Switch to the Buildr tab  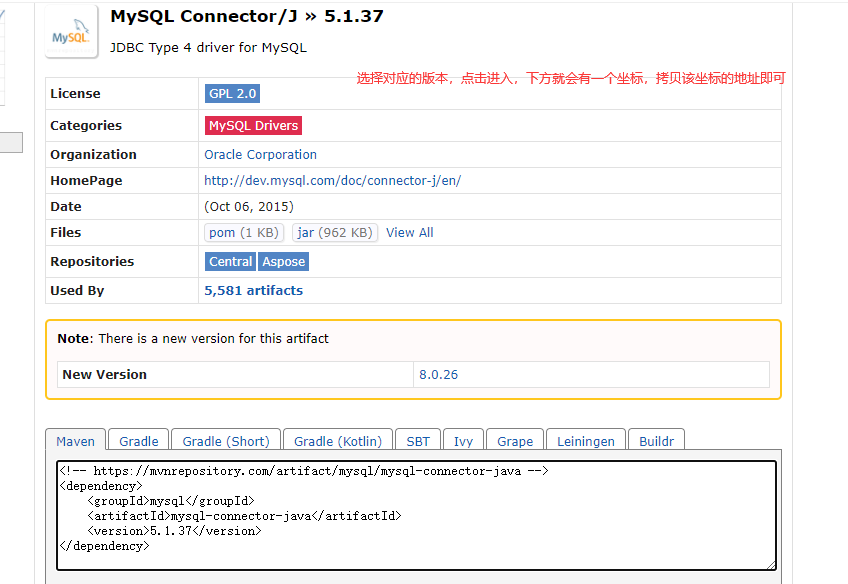657,441
